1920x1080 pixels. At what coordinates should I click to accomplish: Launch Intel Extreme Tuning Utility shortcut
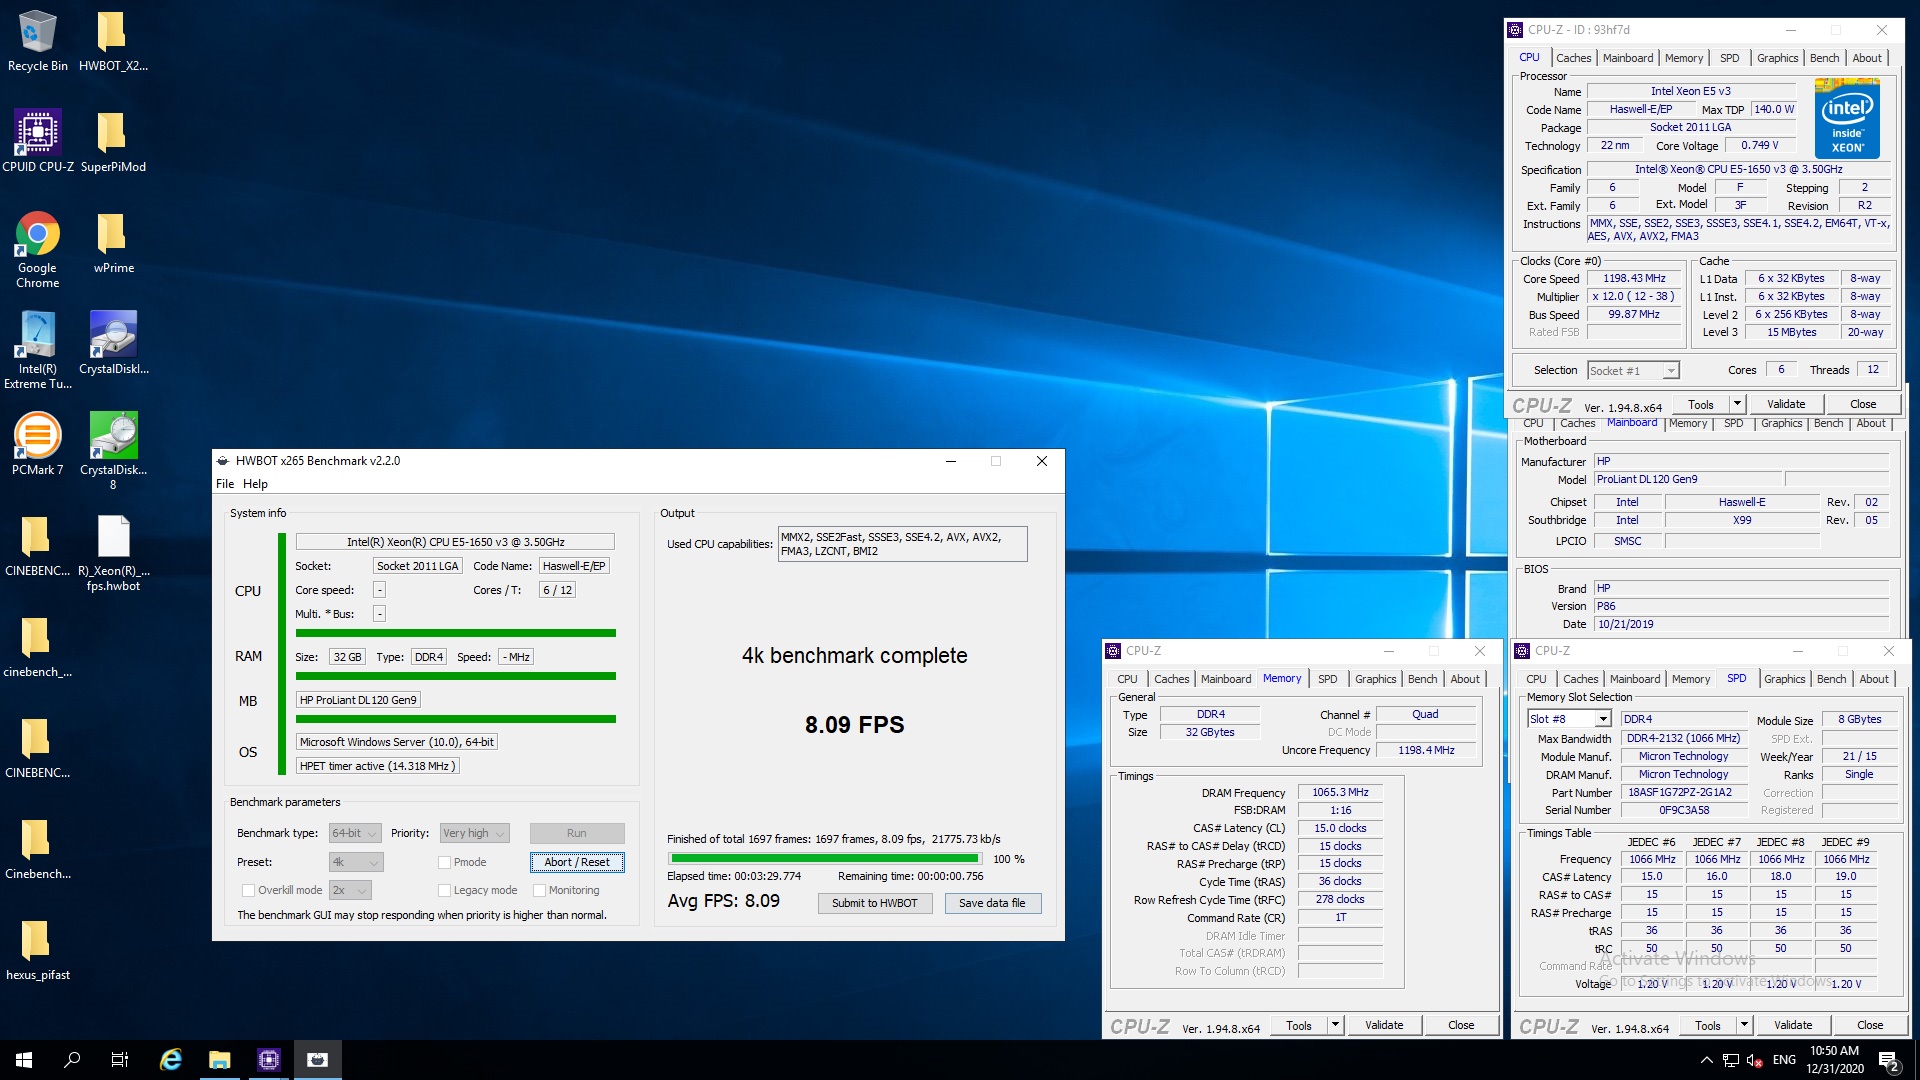37,350
